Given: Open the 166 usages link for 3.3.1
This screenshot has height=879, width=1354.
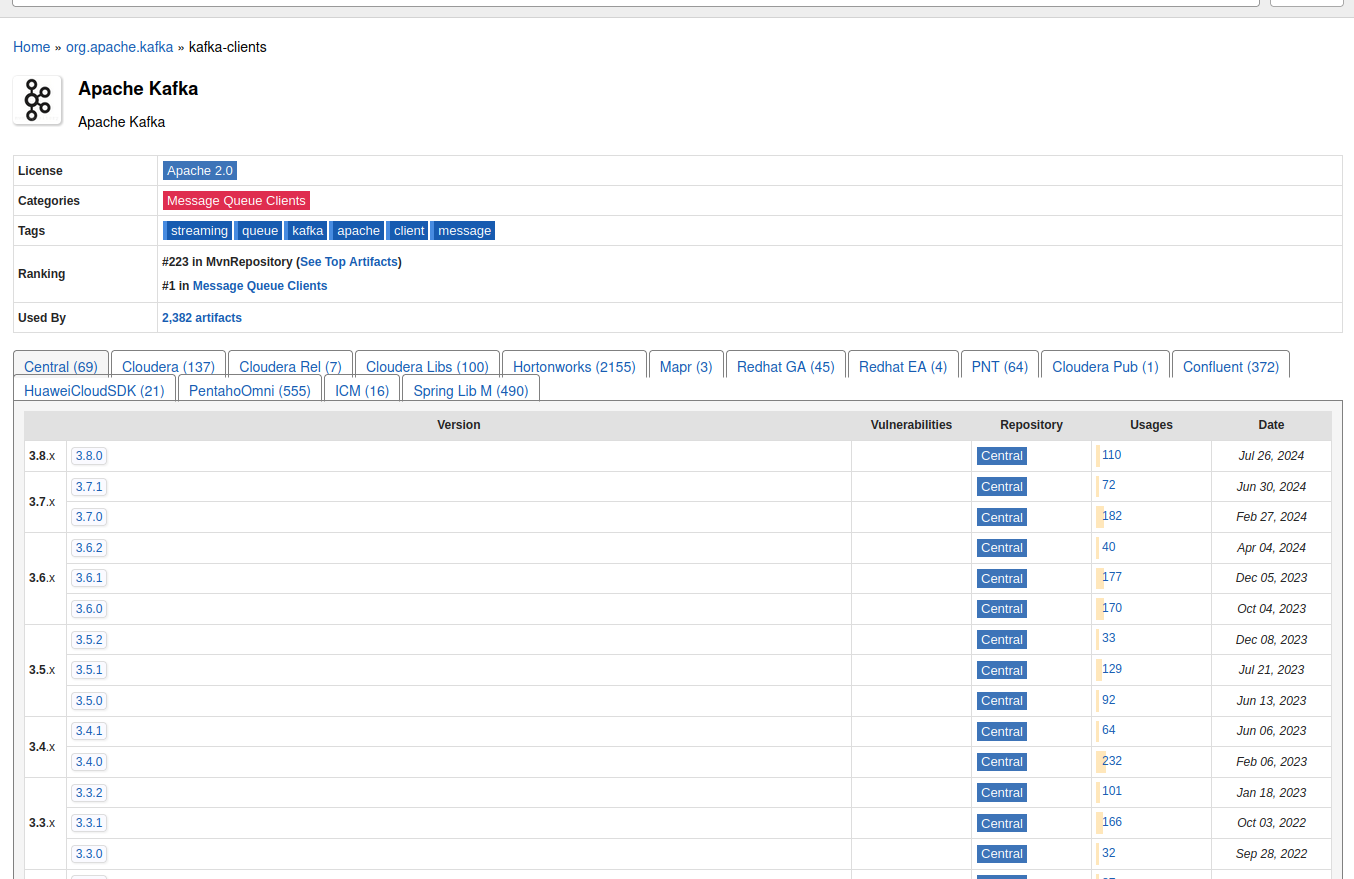Looking at the screenshot, I should click(1111, 822).
